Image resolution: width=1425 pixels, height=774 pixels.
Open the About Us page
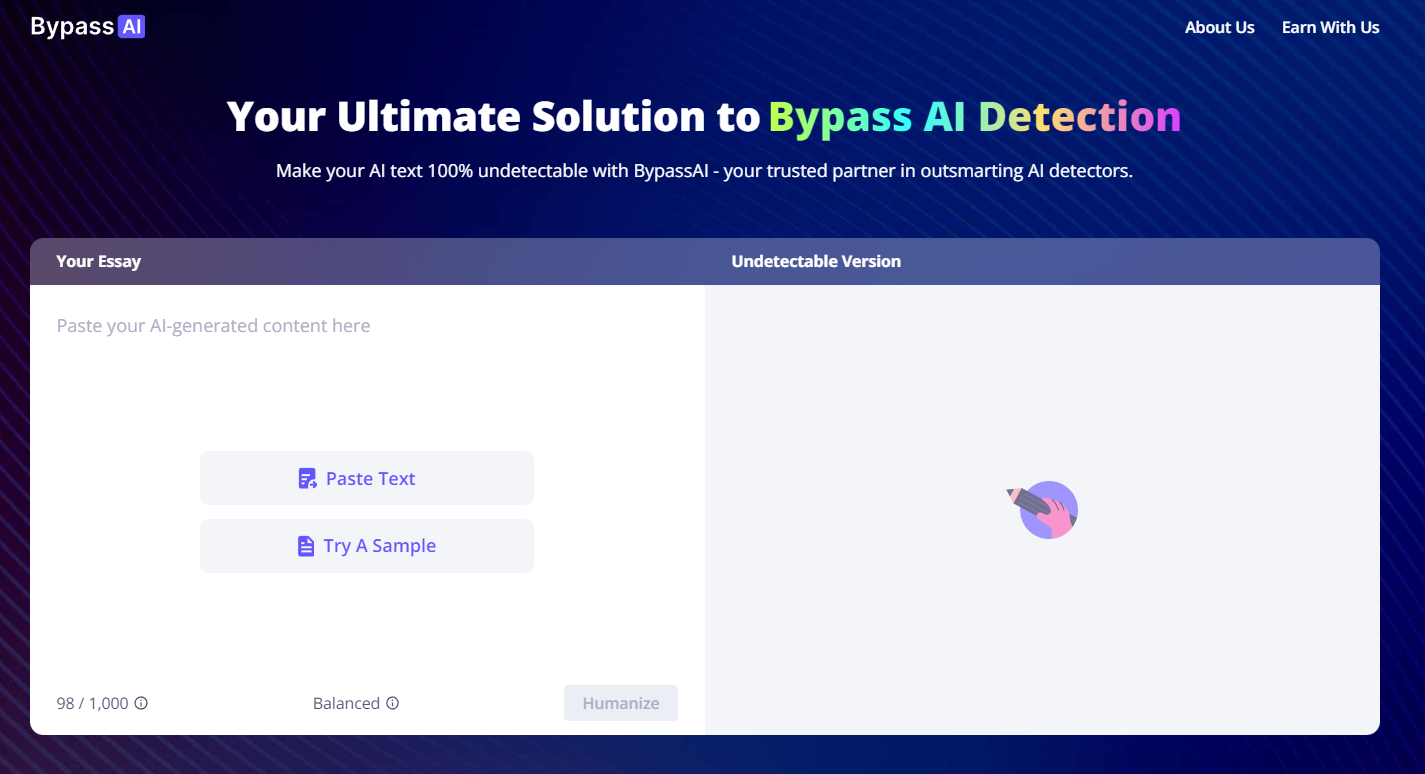click(1219, 28)
